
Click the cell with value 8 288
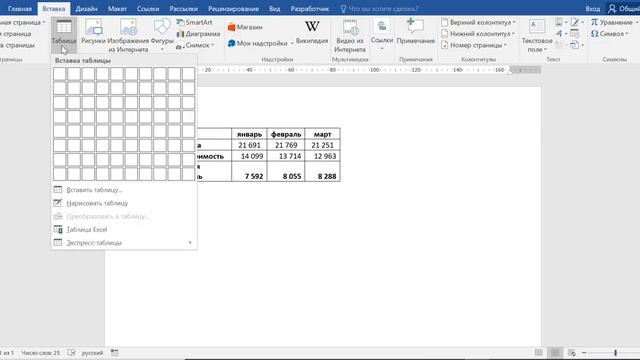(x=322, y=171)
